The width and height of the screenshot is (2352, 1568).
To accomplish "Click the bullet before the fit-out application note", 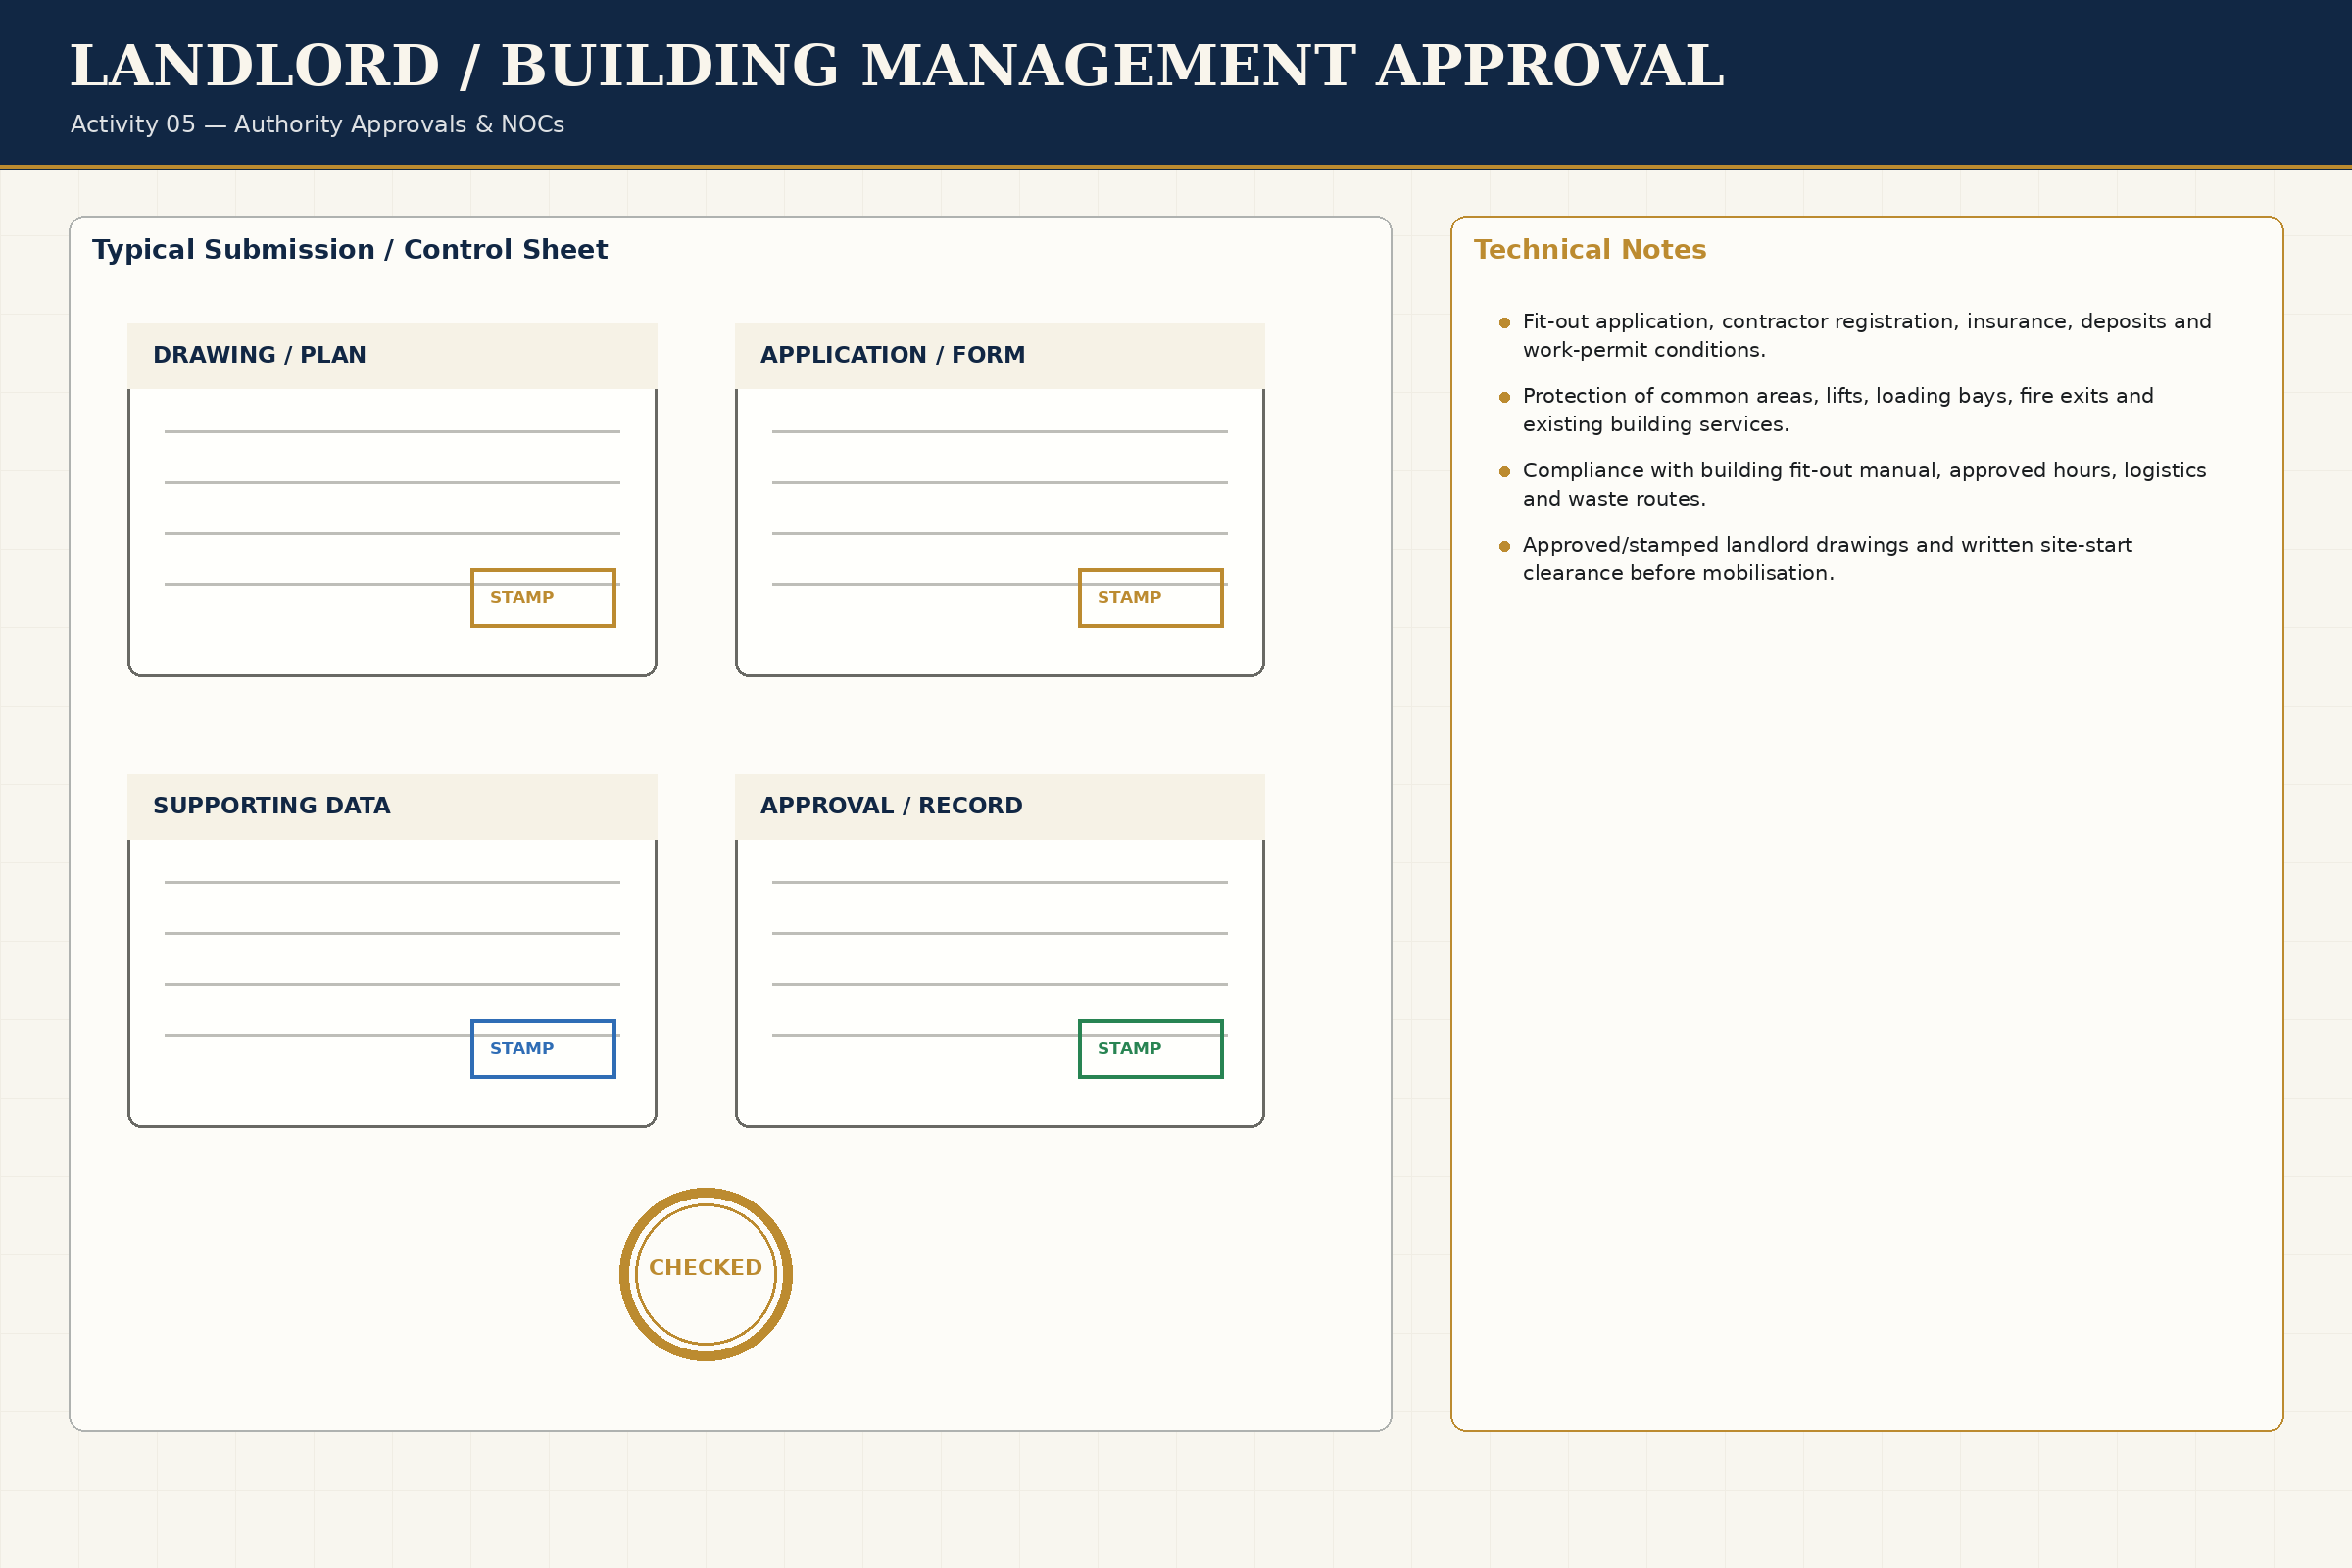I will click(1505, 323).
